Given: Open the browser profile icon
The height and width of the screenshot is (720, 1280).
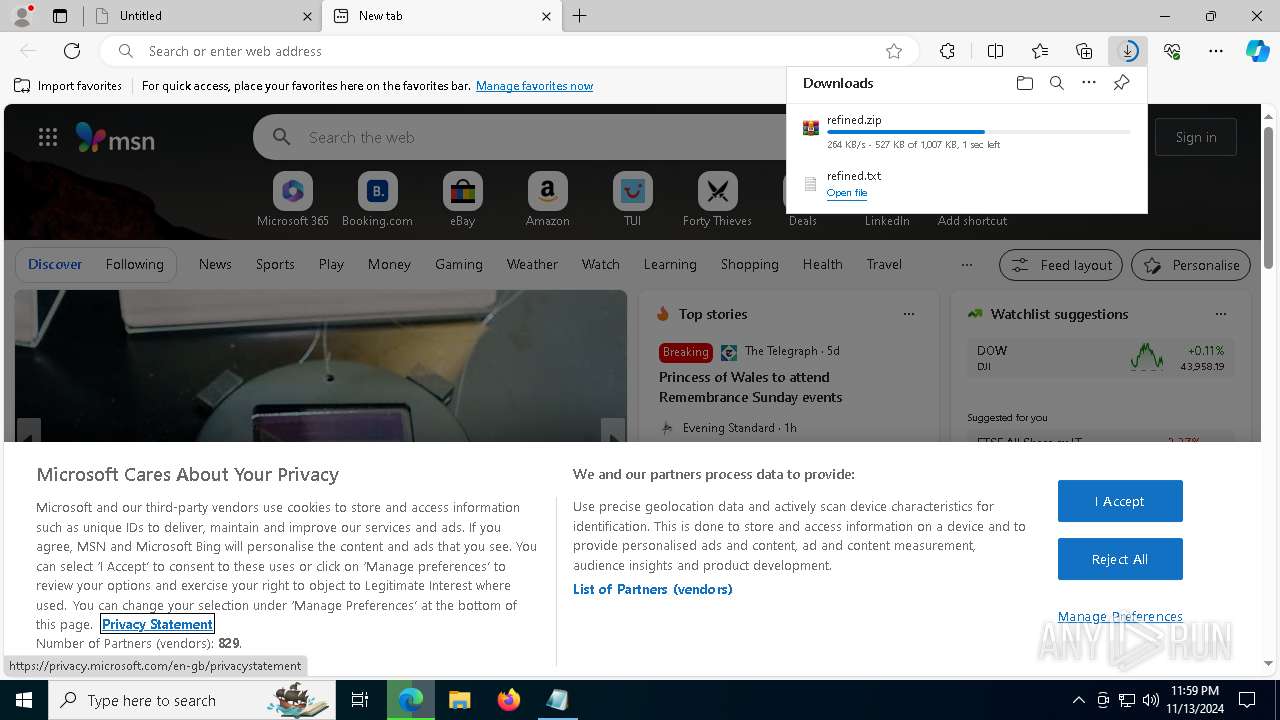Looking at the screenshot, I should [21, 16].
